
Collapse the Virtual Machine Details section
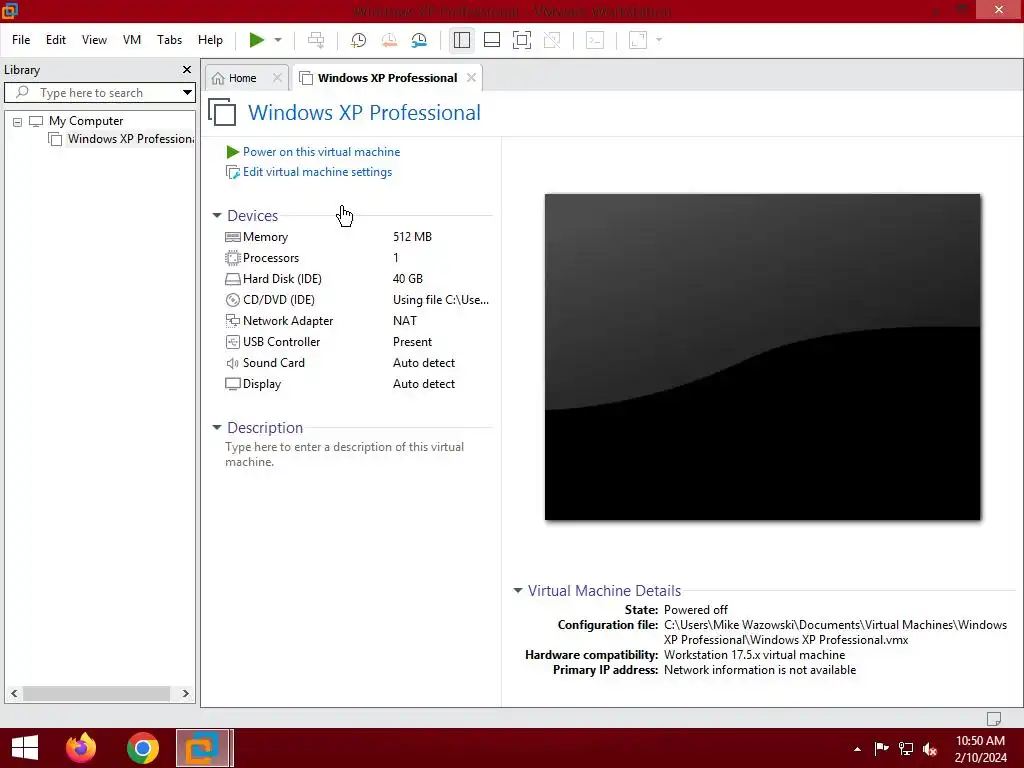coord(518,590)
